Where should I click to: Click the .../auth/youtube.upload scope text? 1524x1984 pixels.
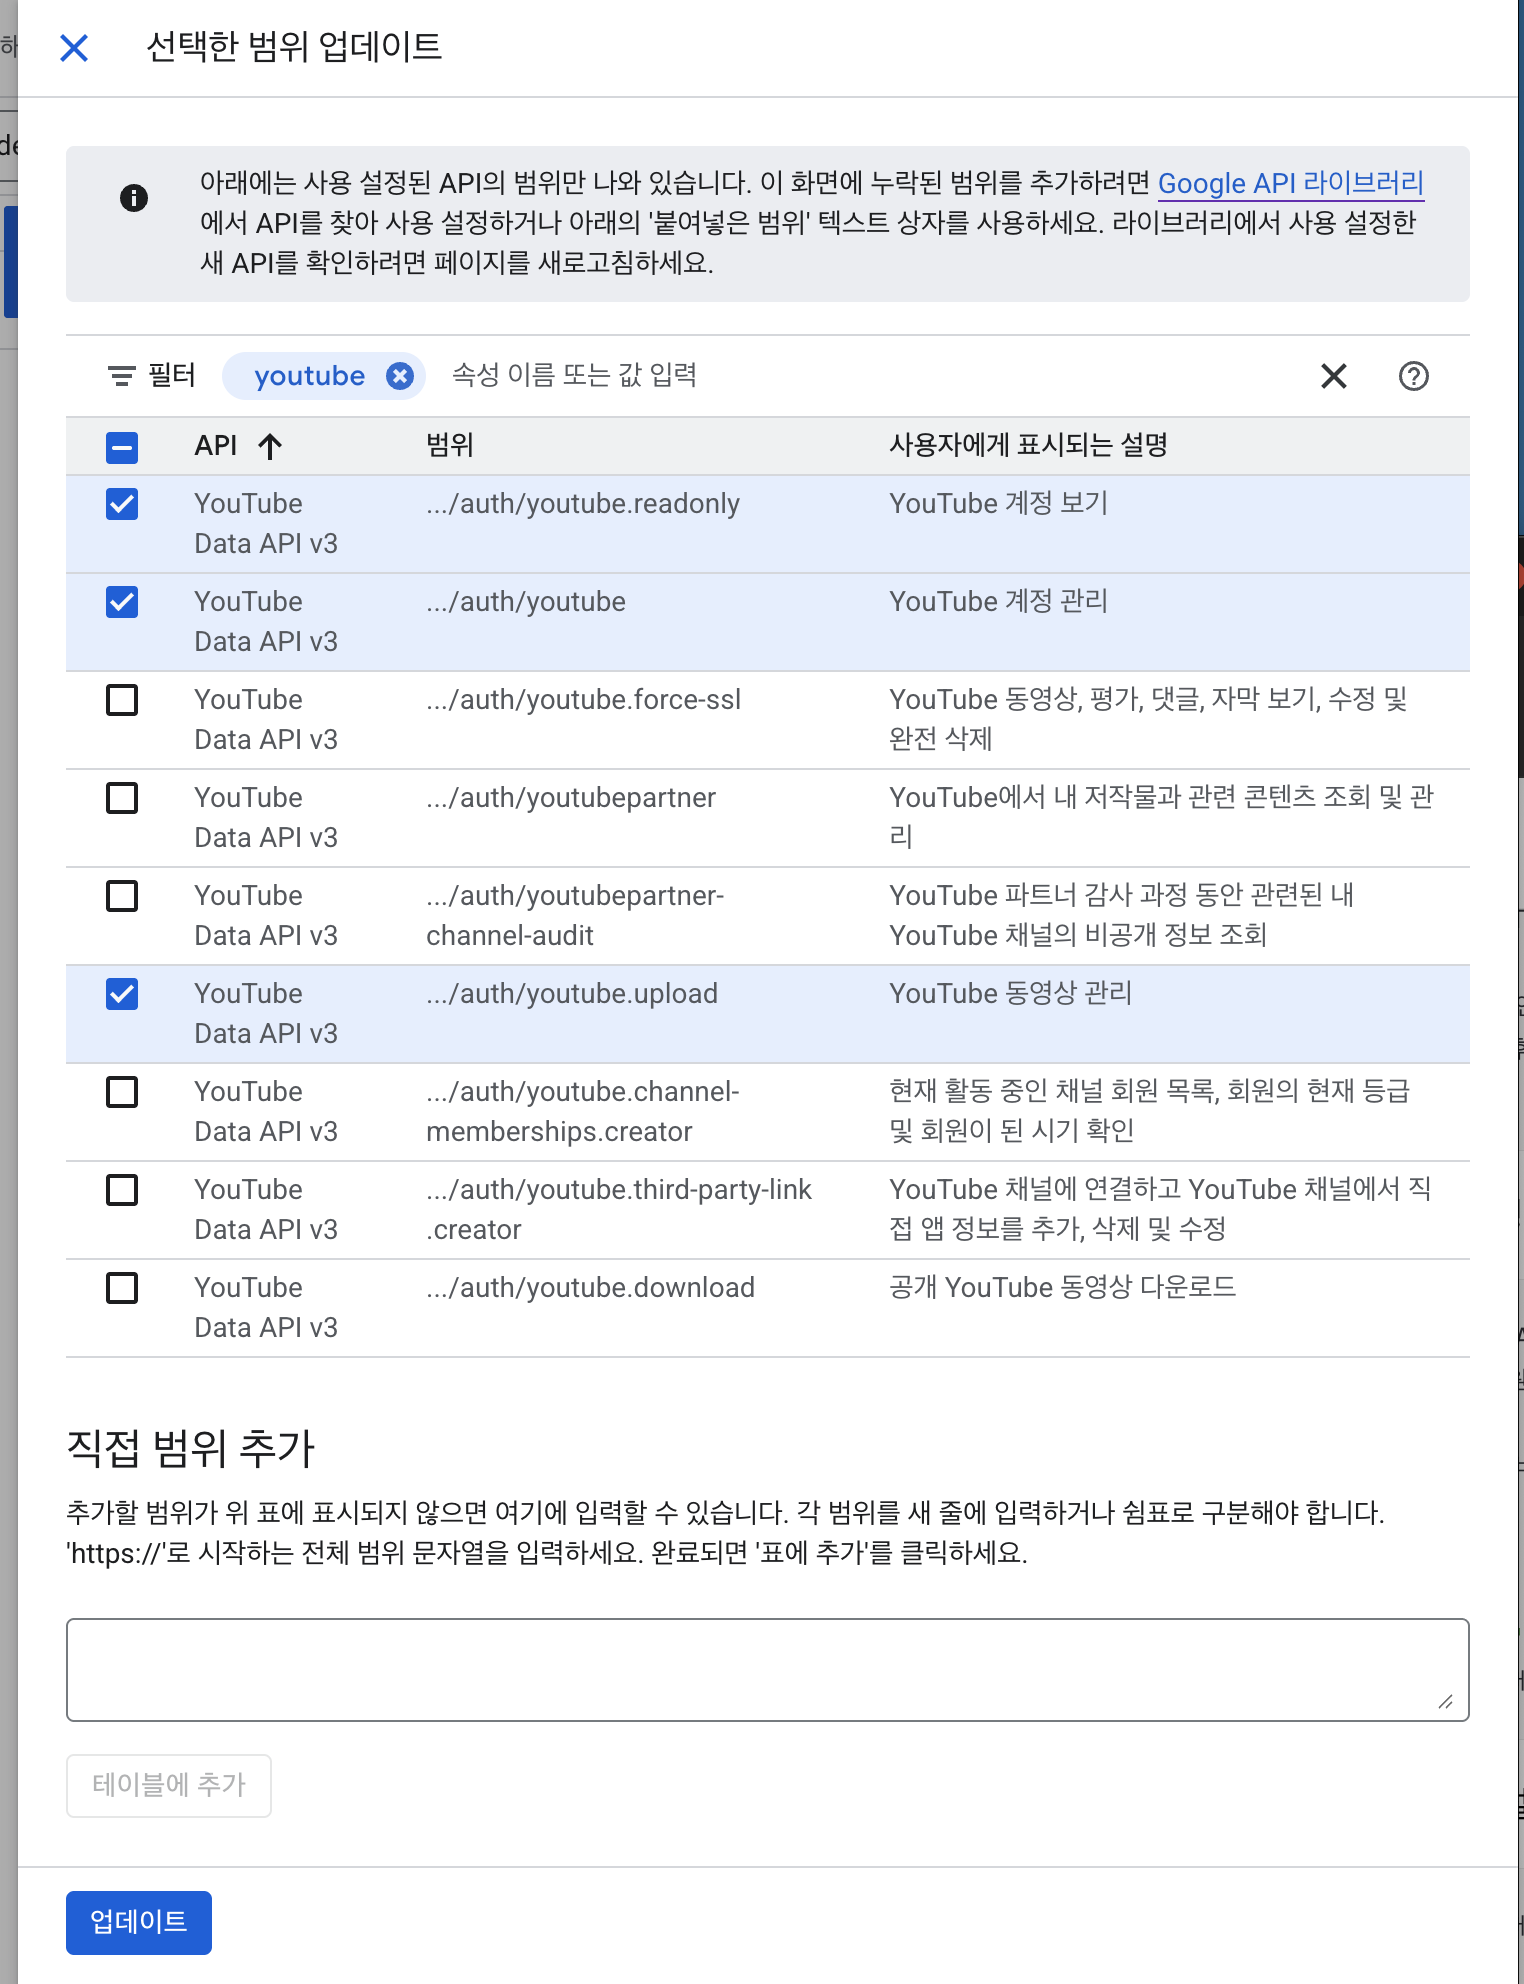click(572, 994)
